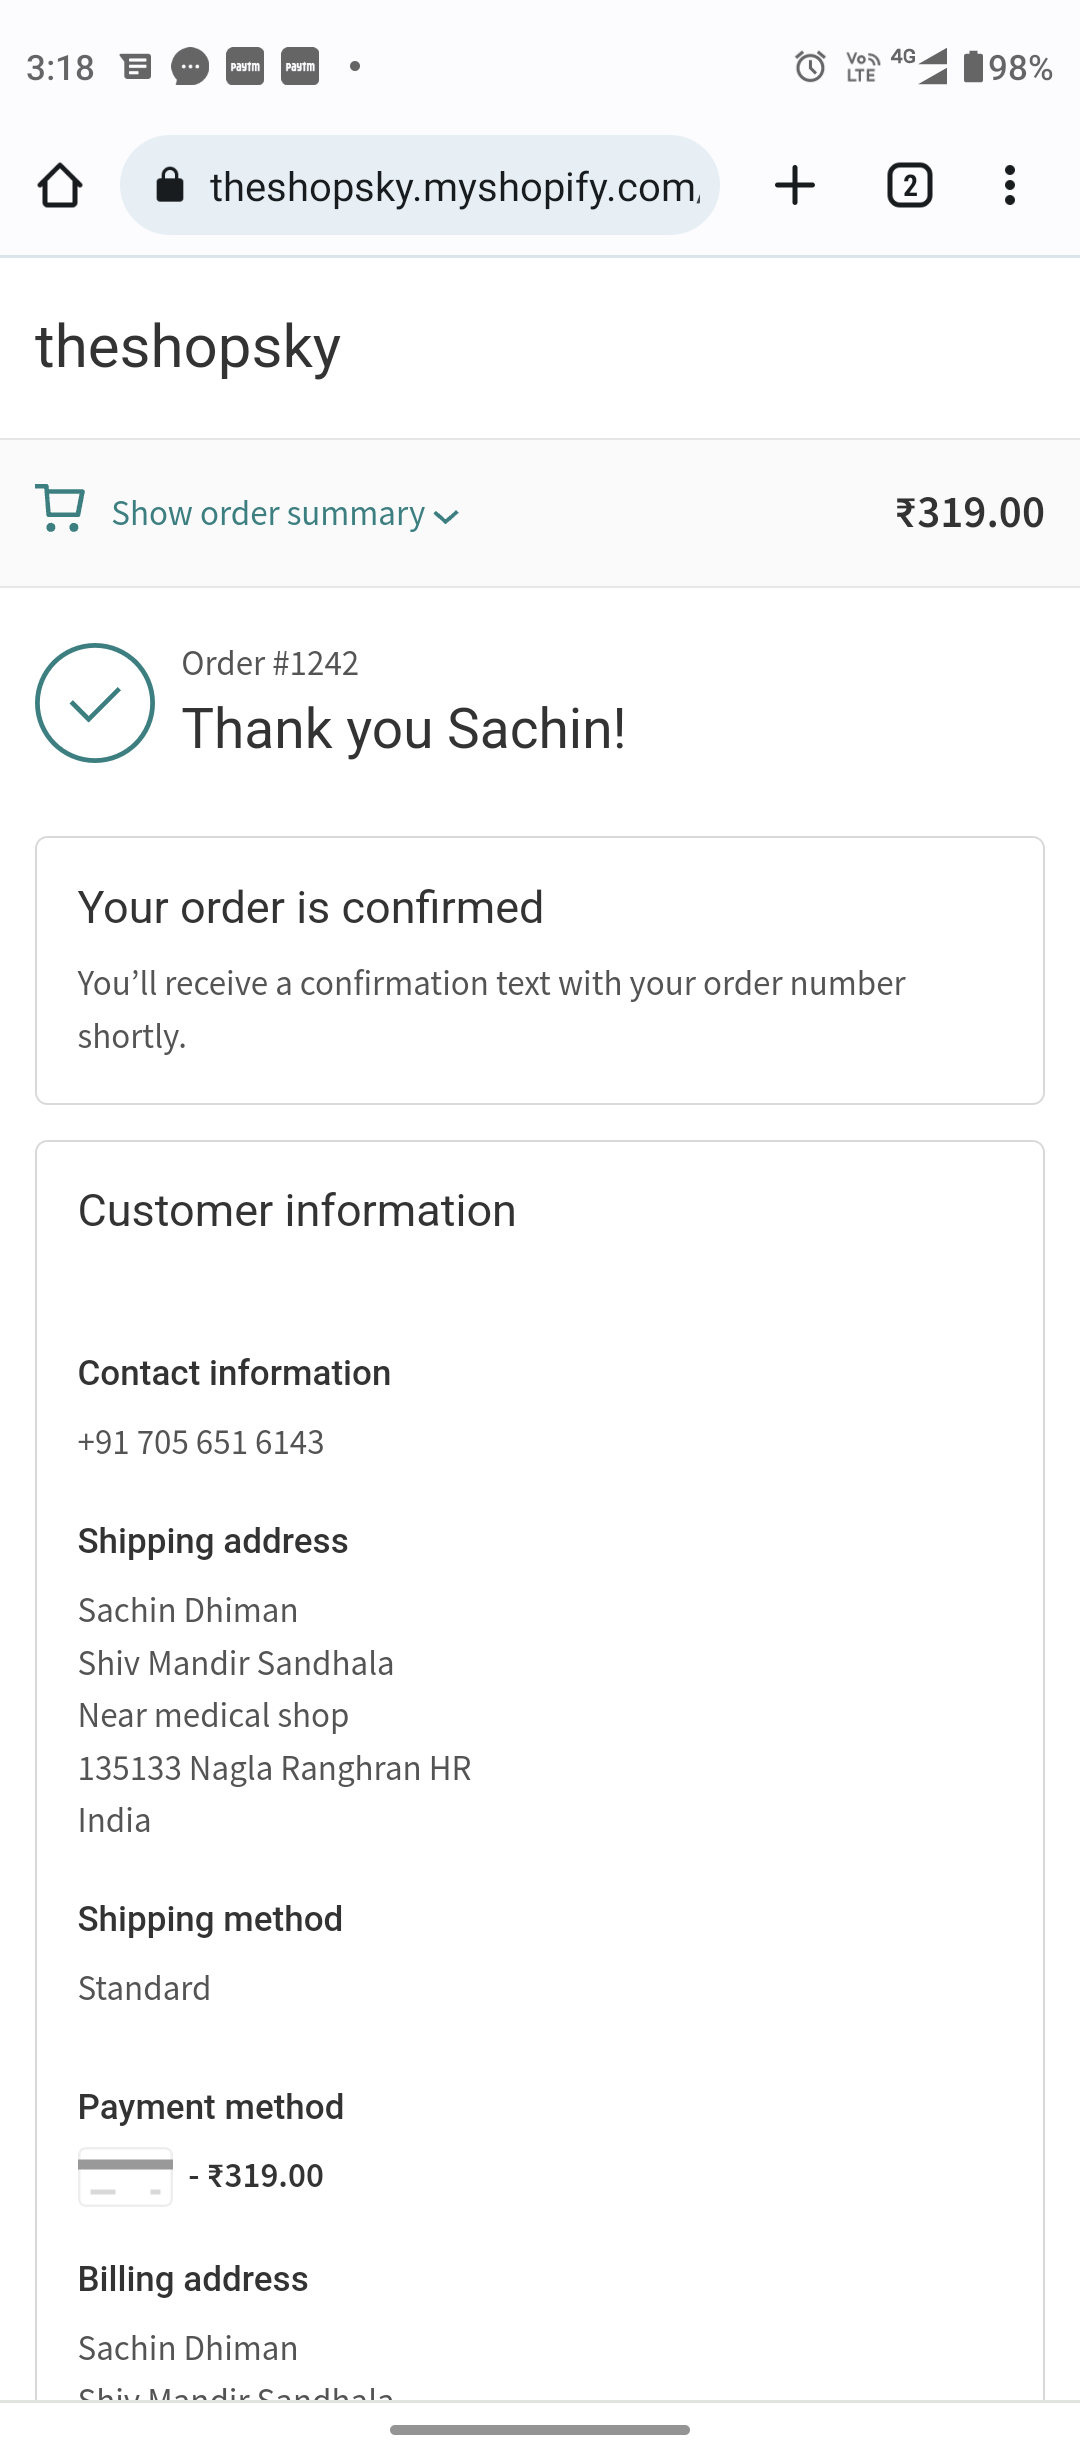Tap the Order #1242 label
1080x2460 pixels.
(x=270, y=663)
